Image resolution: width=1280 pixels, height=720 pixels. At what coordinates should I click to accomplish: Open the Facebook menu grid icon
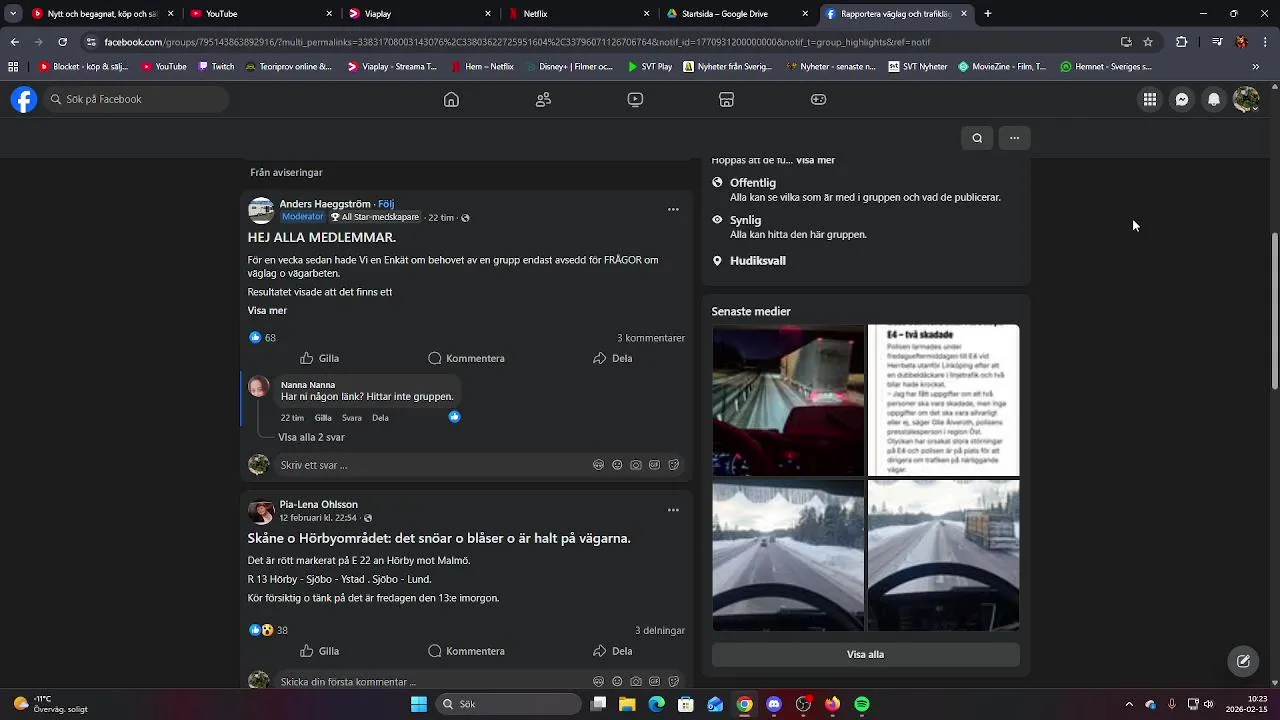(1150, 99)
